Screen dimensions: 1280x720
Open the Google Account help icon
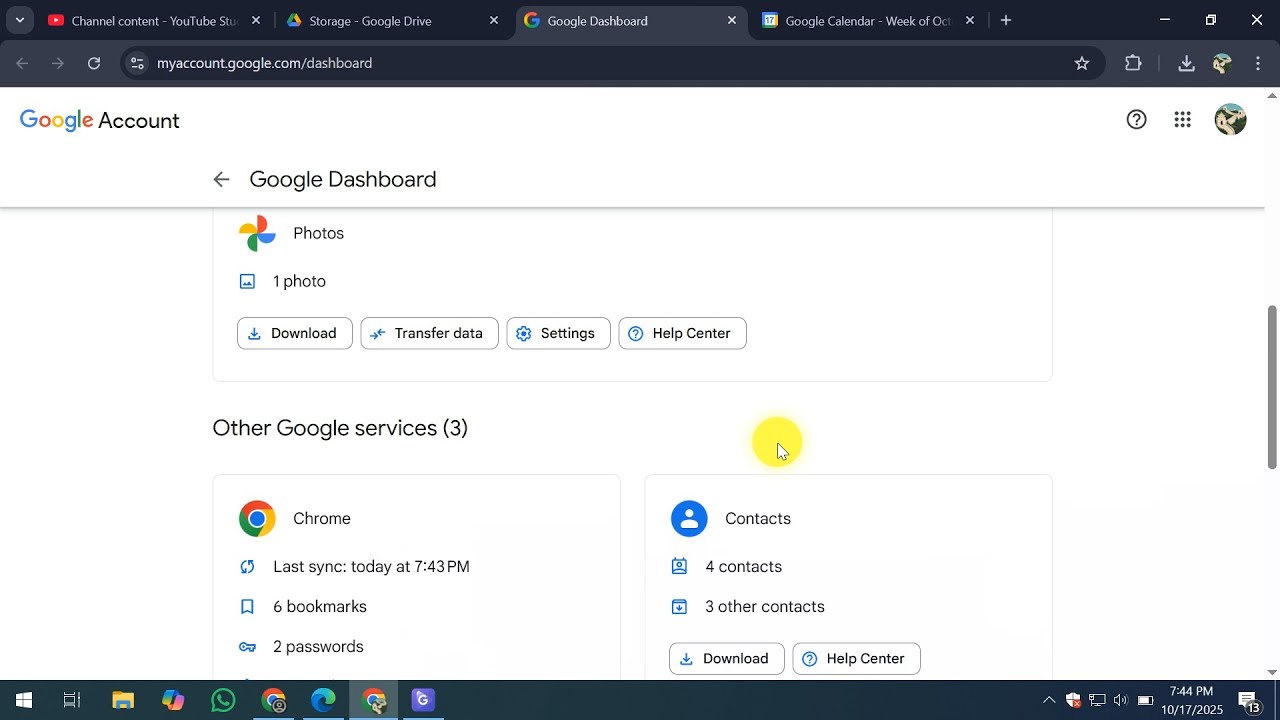point(1136,120)
